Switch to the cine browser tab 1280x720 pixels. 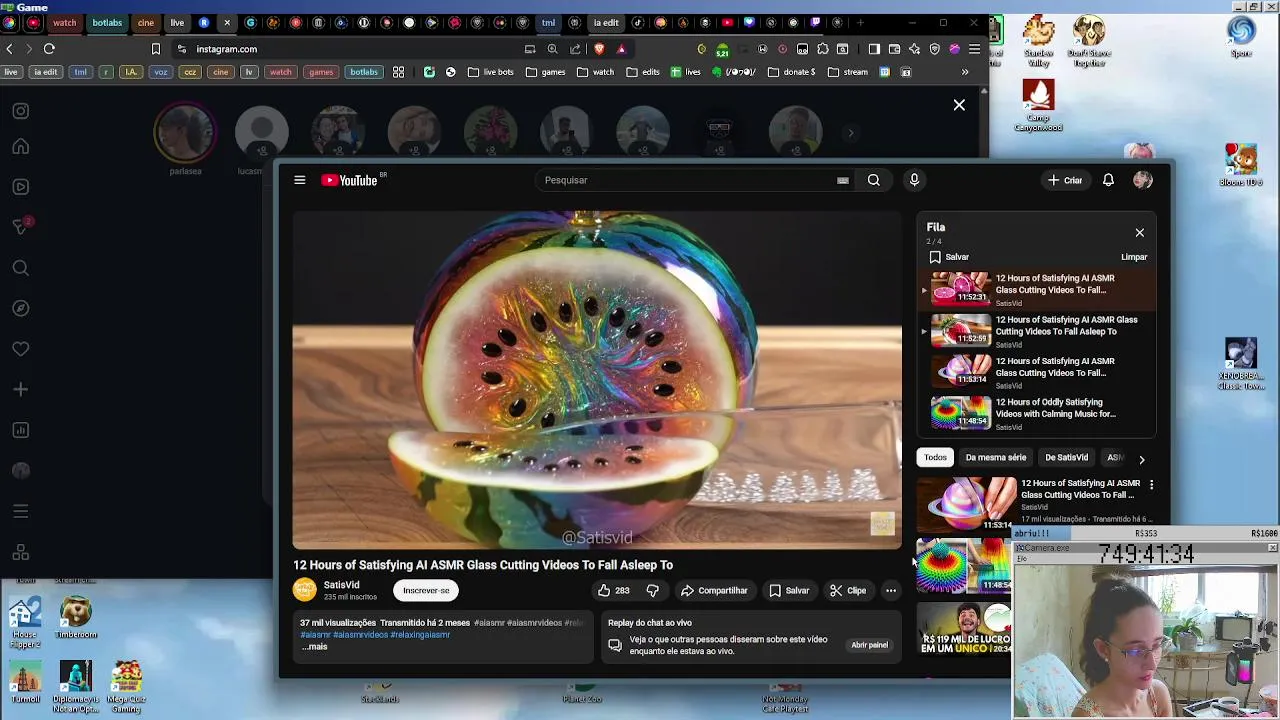coord(146,22)
